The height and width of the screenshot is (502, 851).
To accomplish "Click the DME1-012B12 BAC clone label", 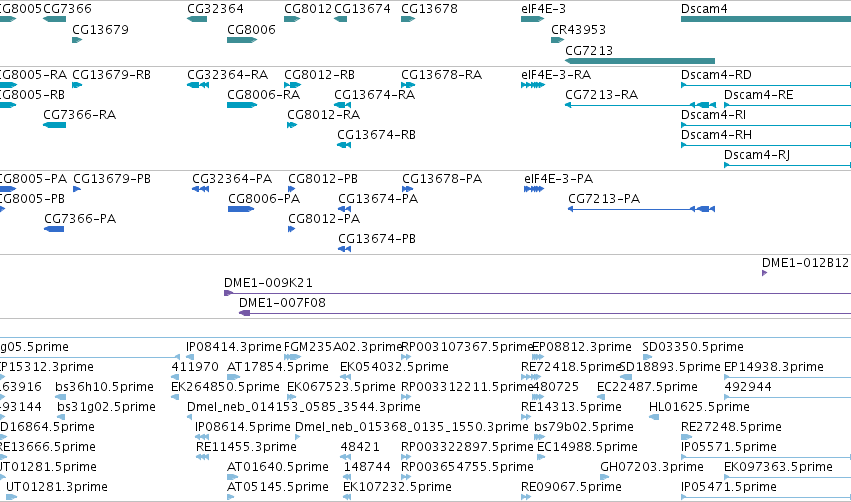I will pyautogui.click(x=805, y=263).
